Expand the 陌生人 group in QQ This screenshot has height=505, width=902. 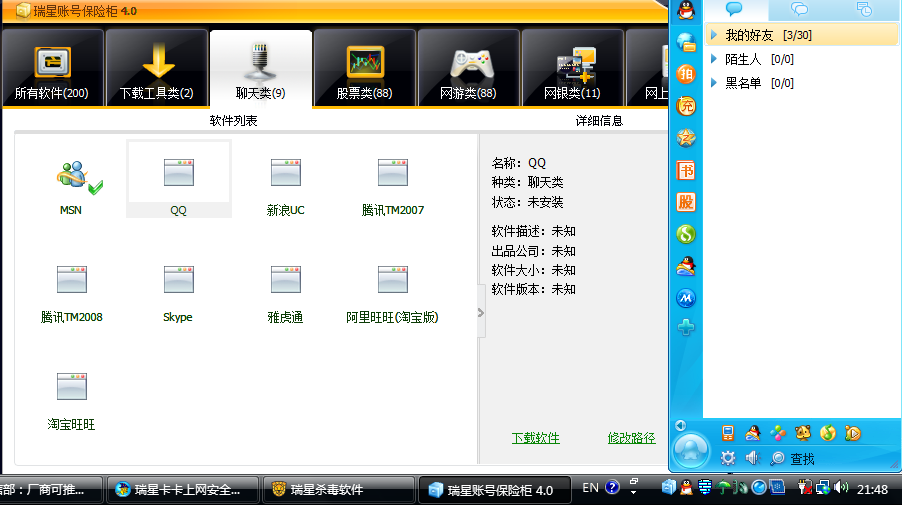click(x=713, y=59)
